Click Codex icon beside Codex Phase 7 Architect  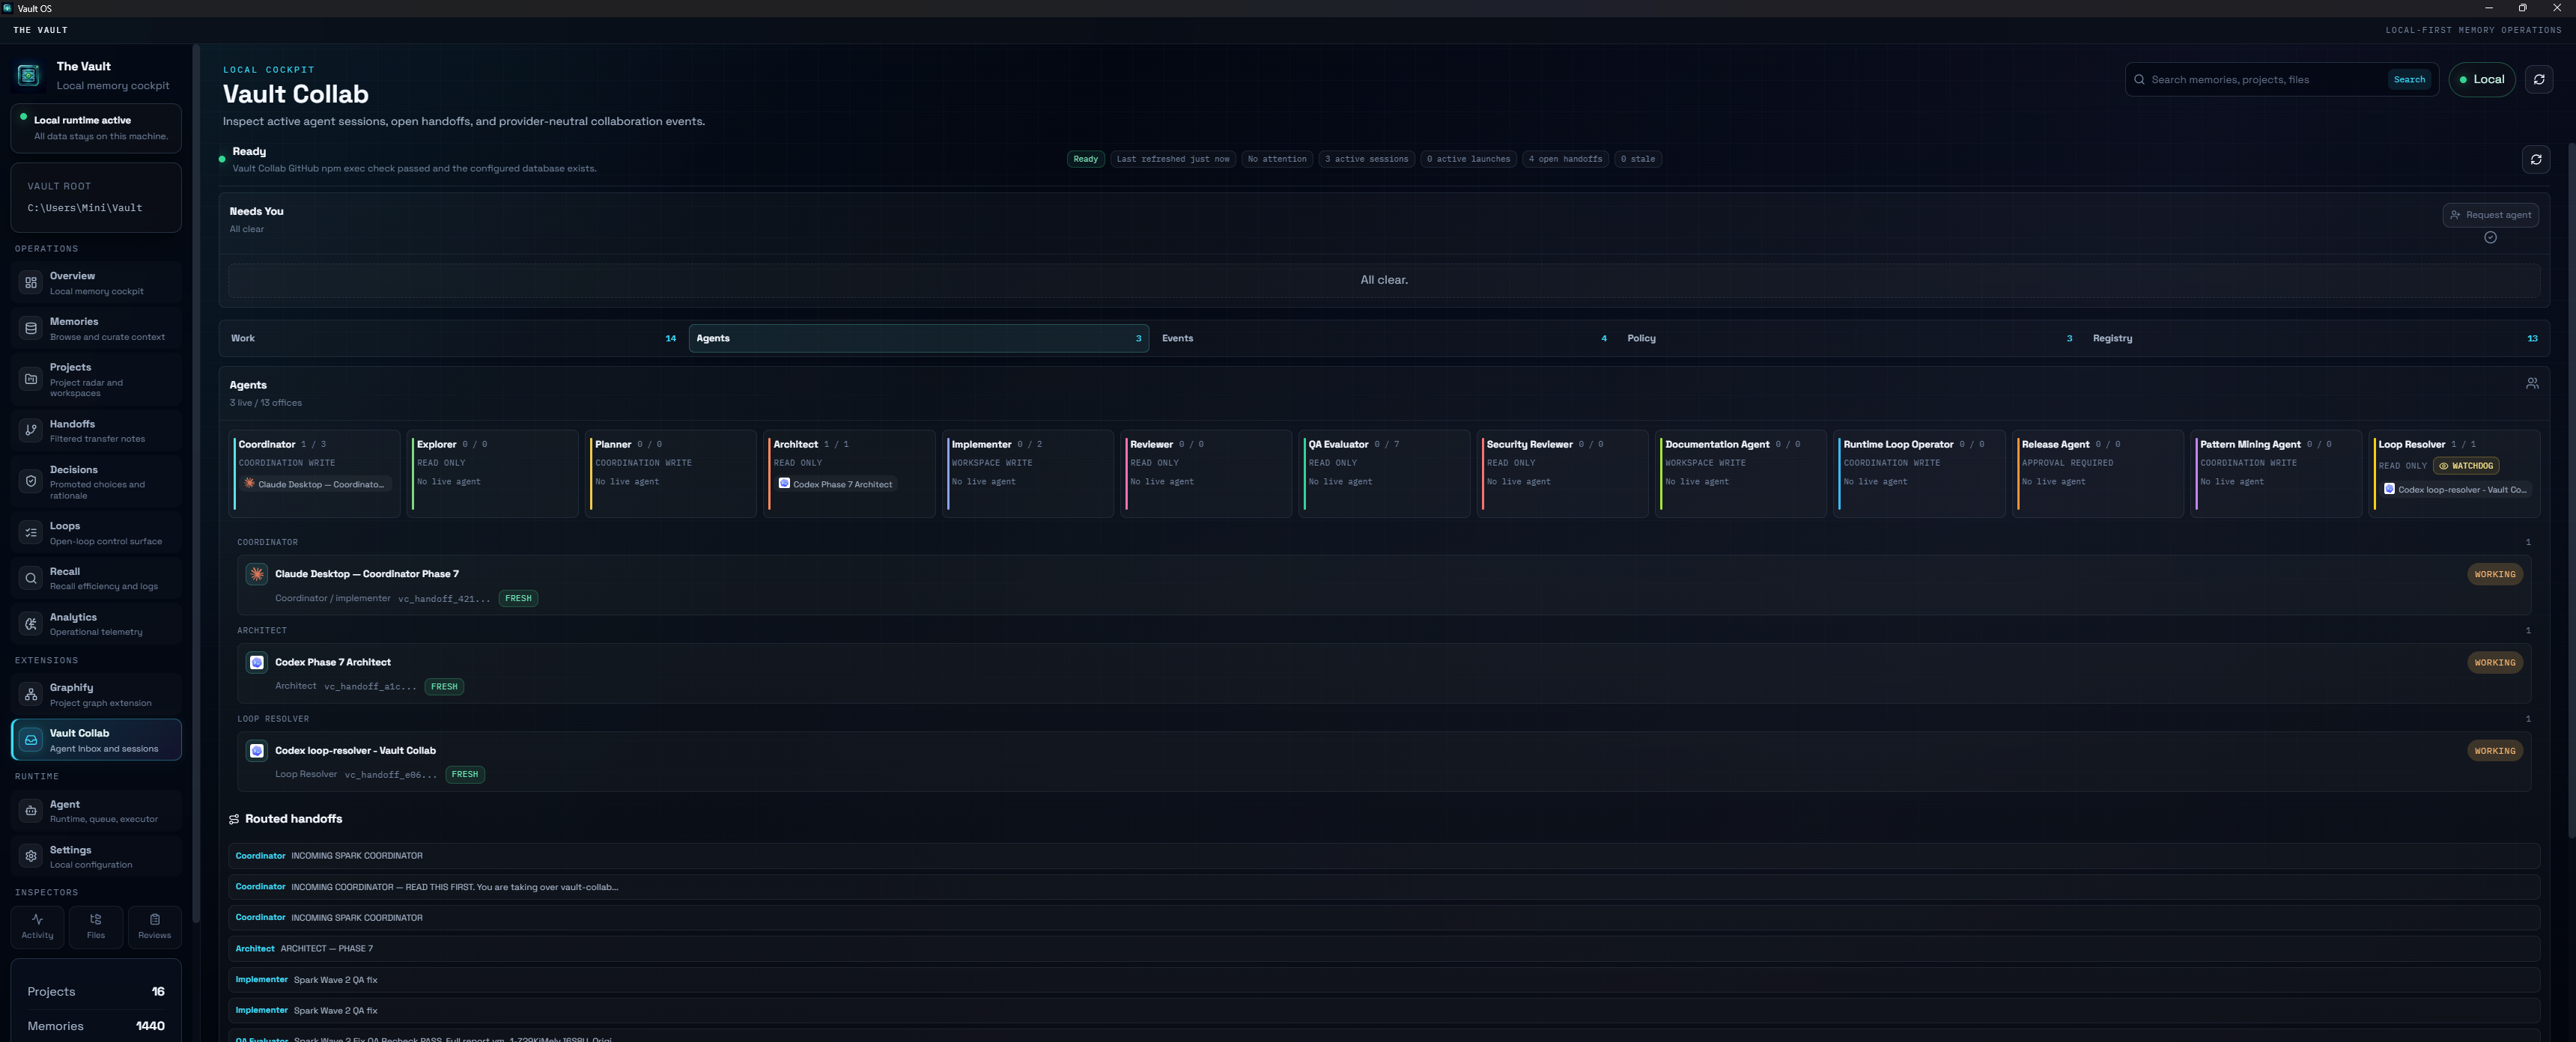click(x=257, y=663)
